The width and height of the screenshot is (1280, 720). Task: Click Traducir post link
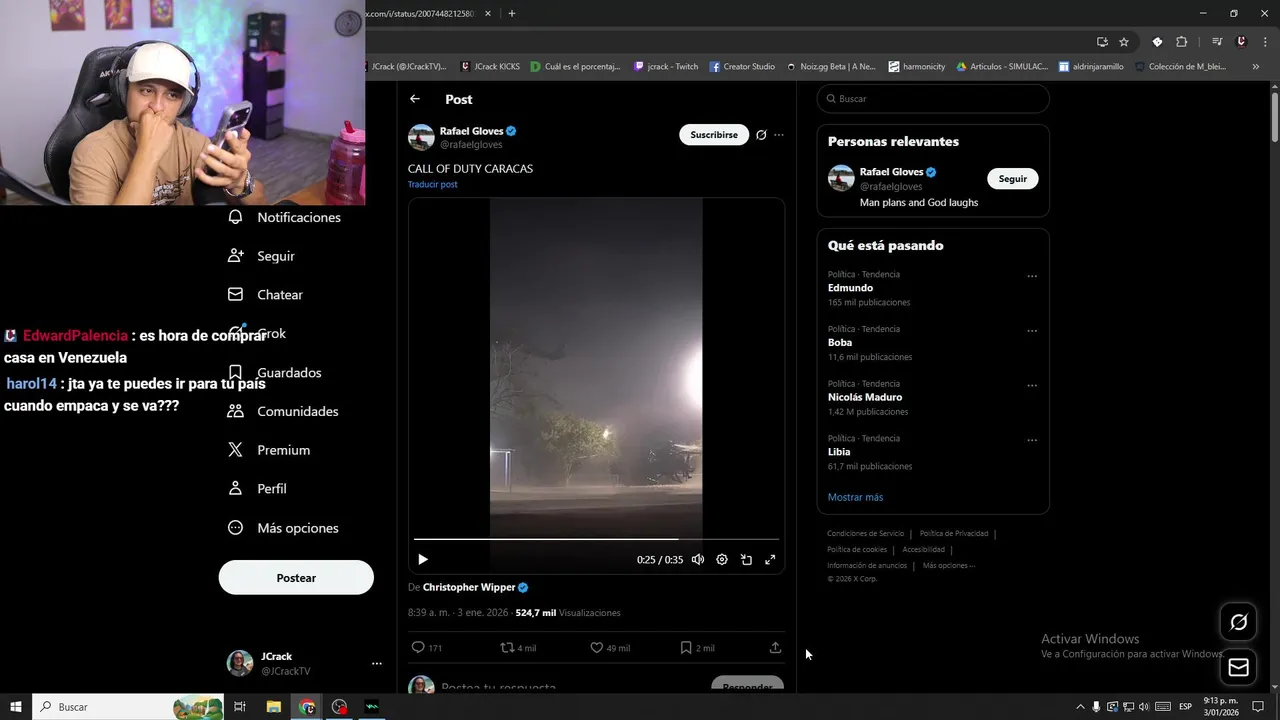tap(433, 185)
